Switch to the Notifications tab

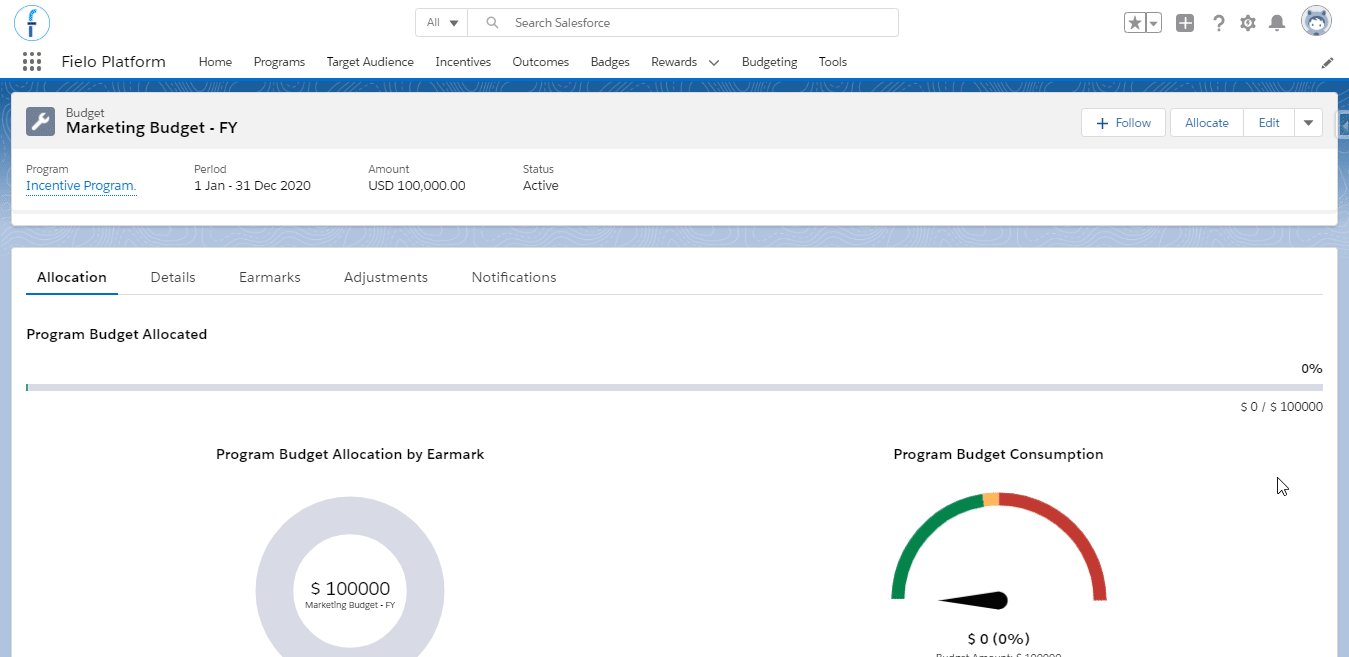(x=514, y=277)
